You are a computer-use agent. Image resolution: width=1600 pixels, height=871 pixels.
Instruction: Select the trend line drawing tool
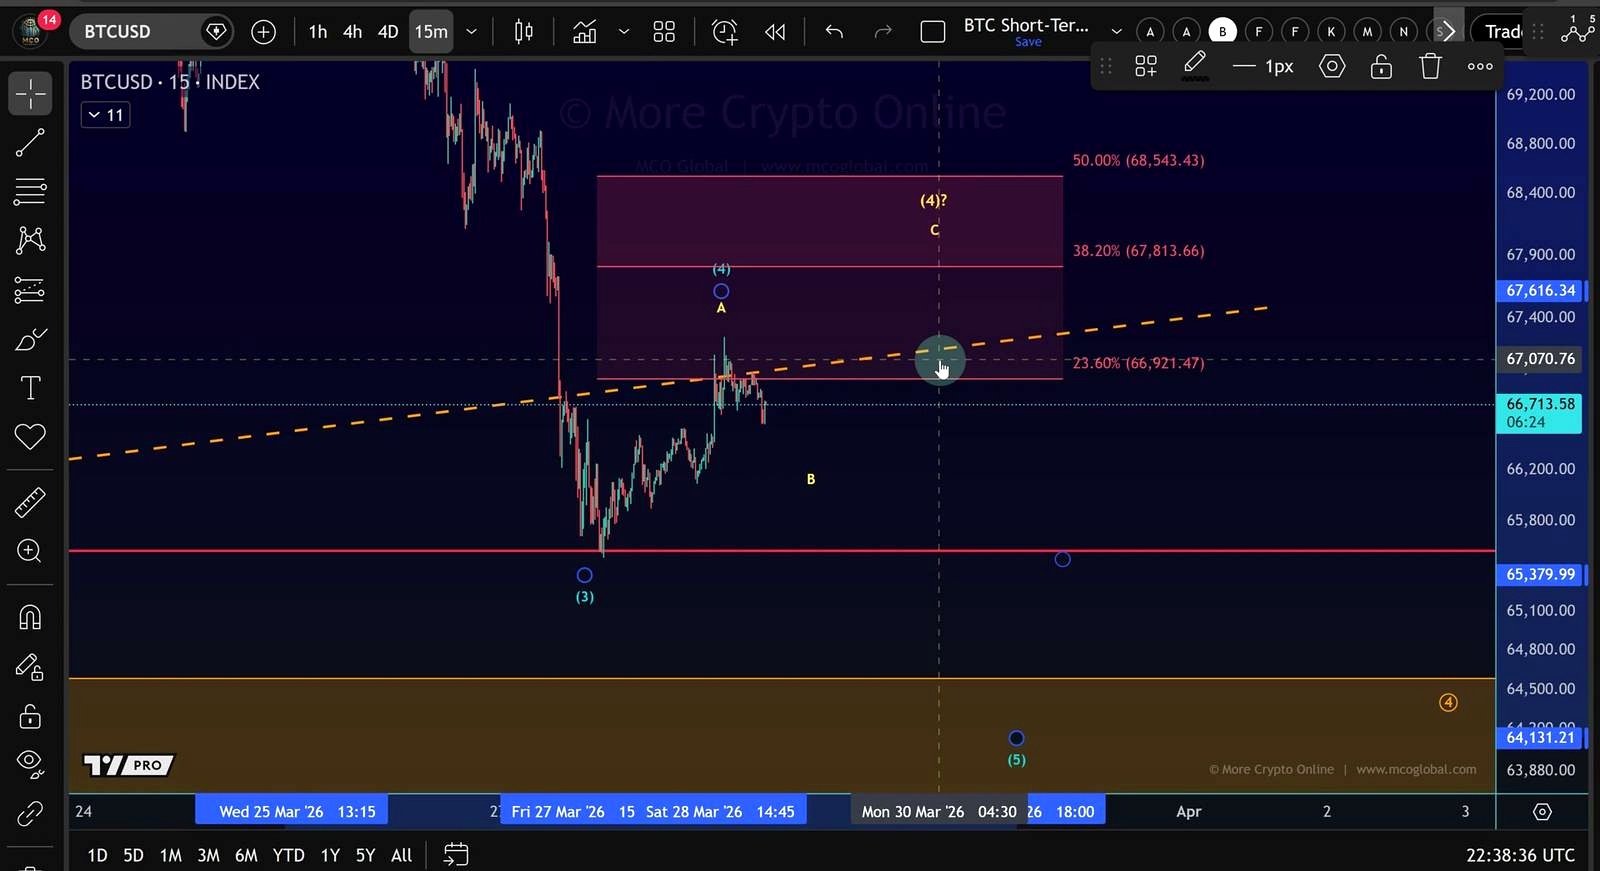30,143
